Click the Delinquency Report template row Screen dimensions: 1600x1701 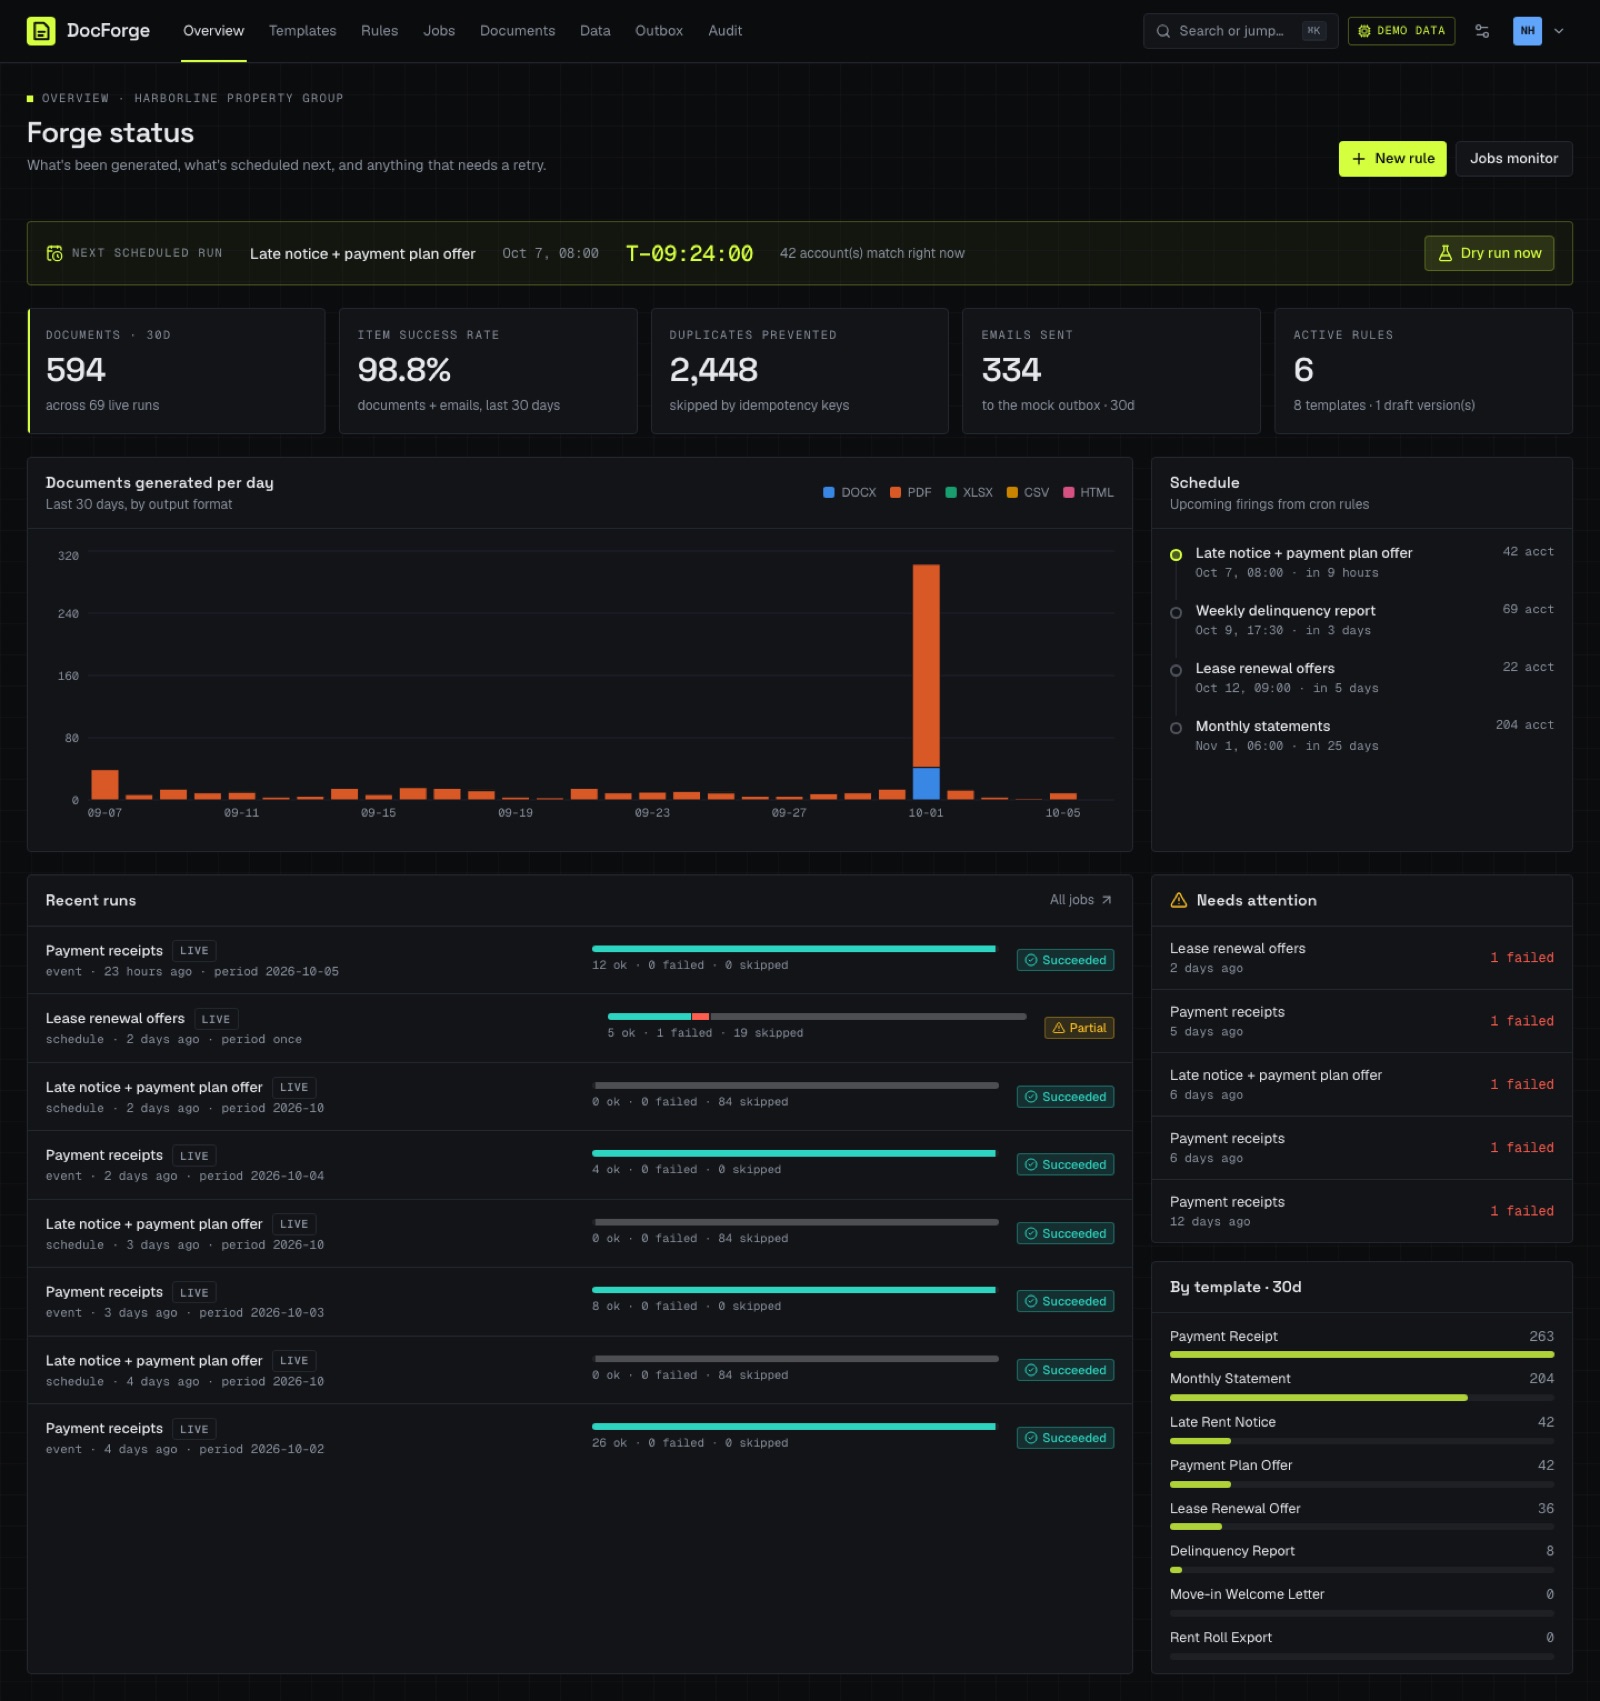point(1362,1558)
